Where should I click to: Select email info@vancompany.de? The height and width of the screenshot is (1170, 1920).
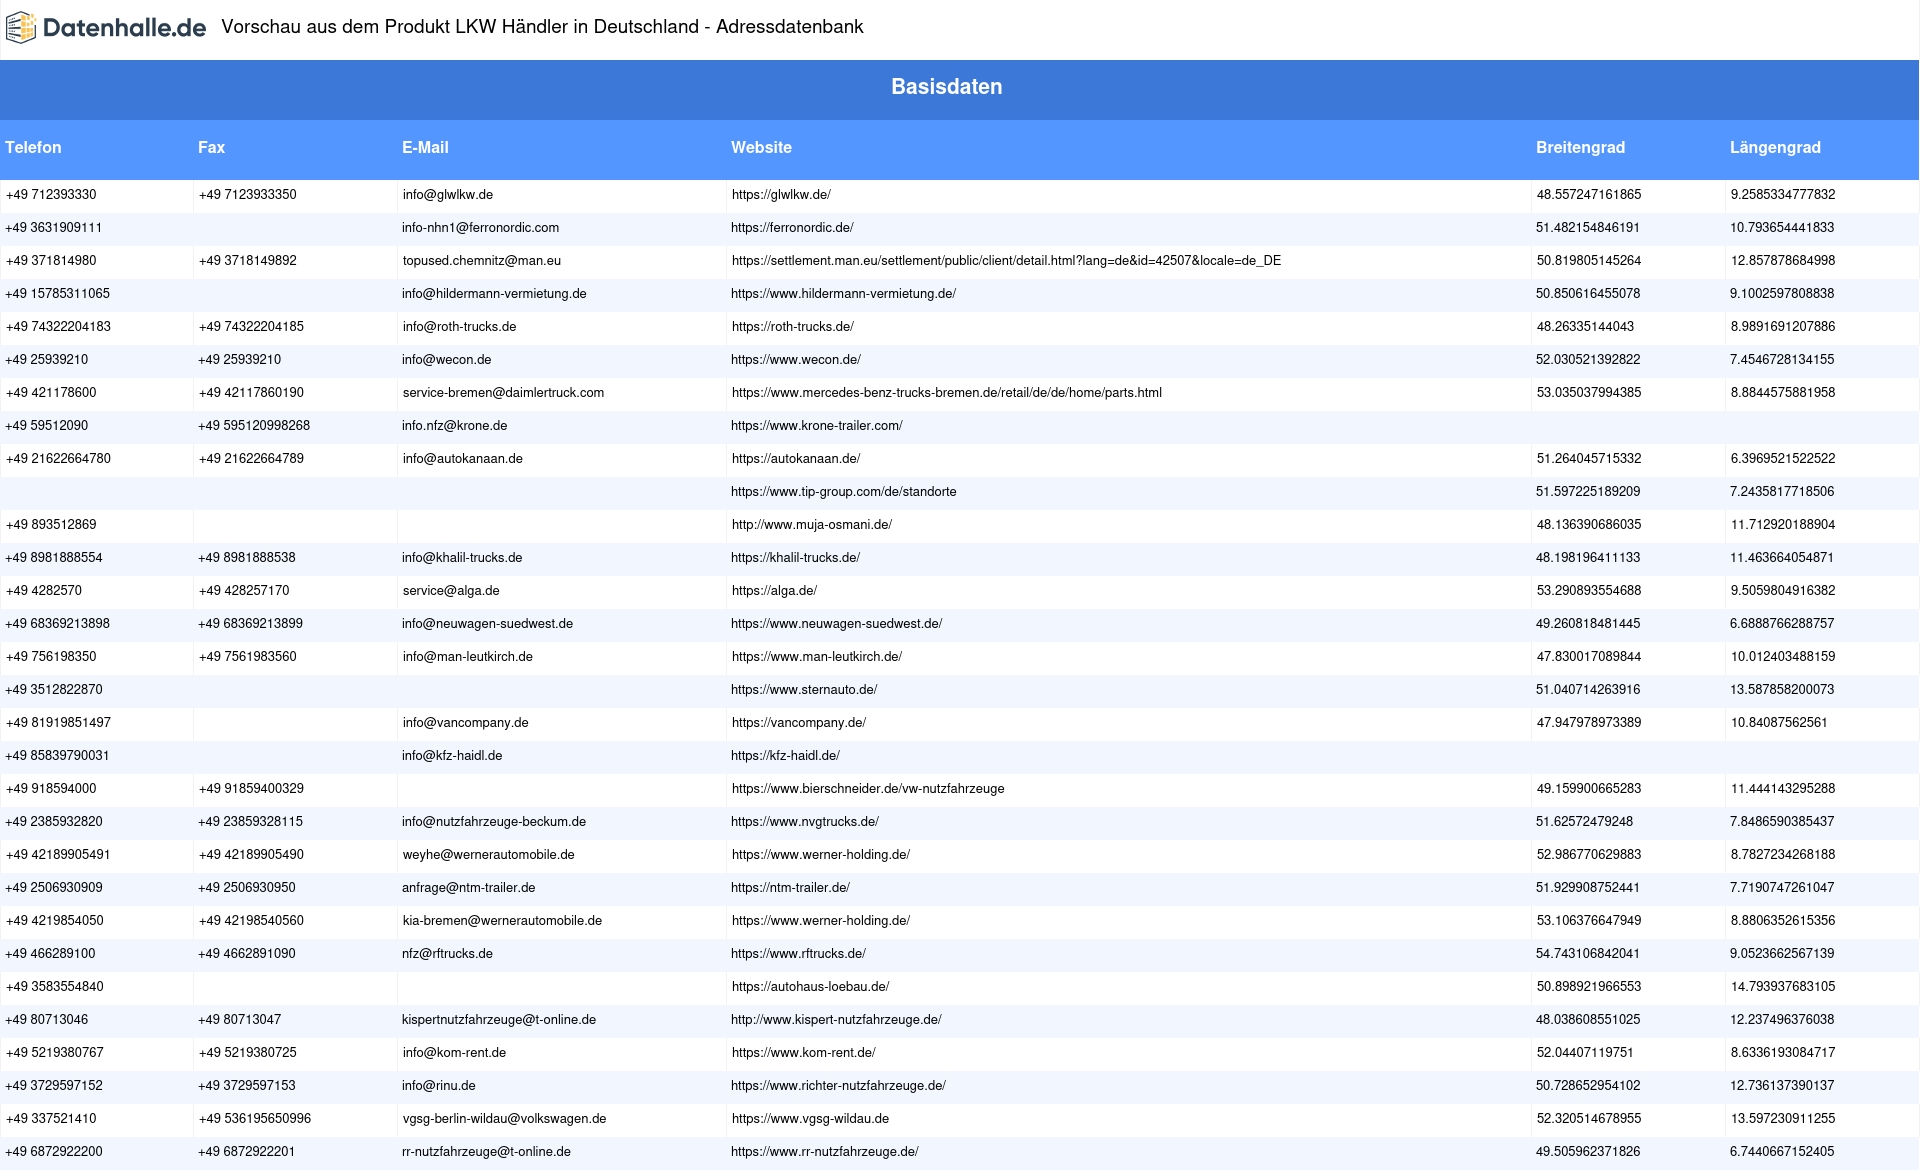tap(465, 723)
